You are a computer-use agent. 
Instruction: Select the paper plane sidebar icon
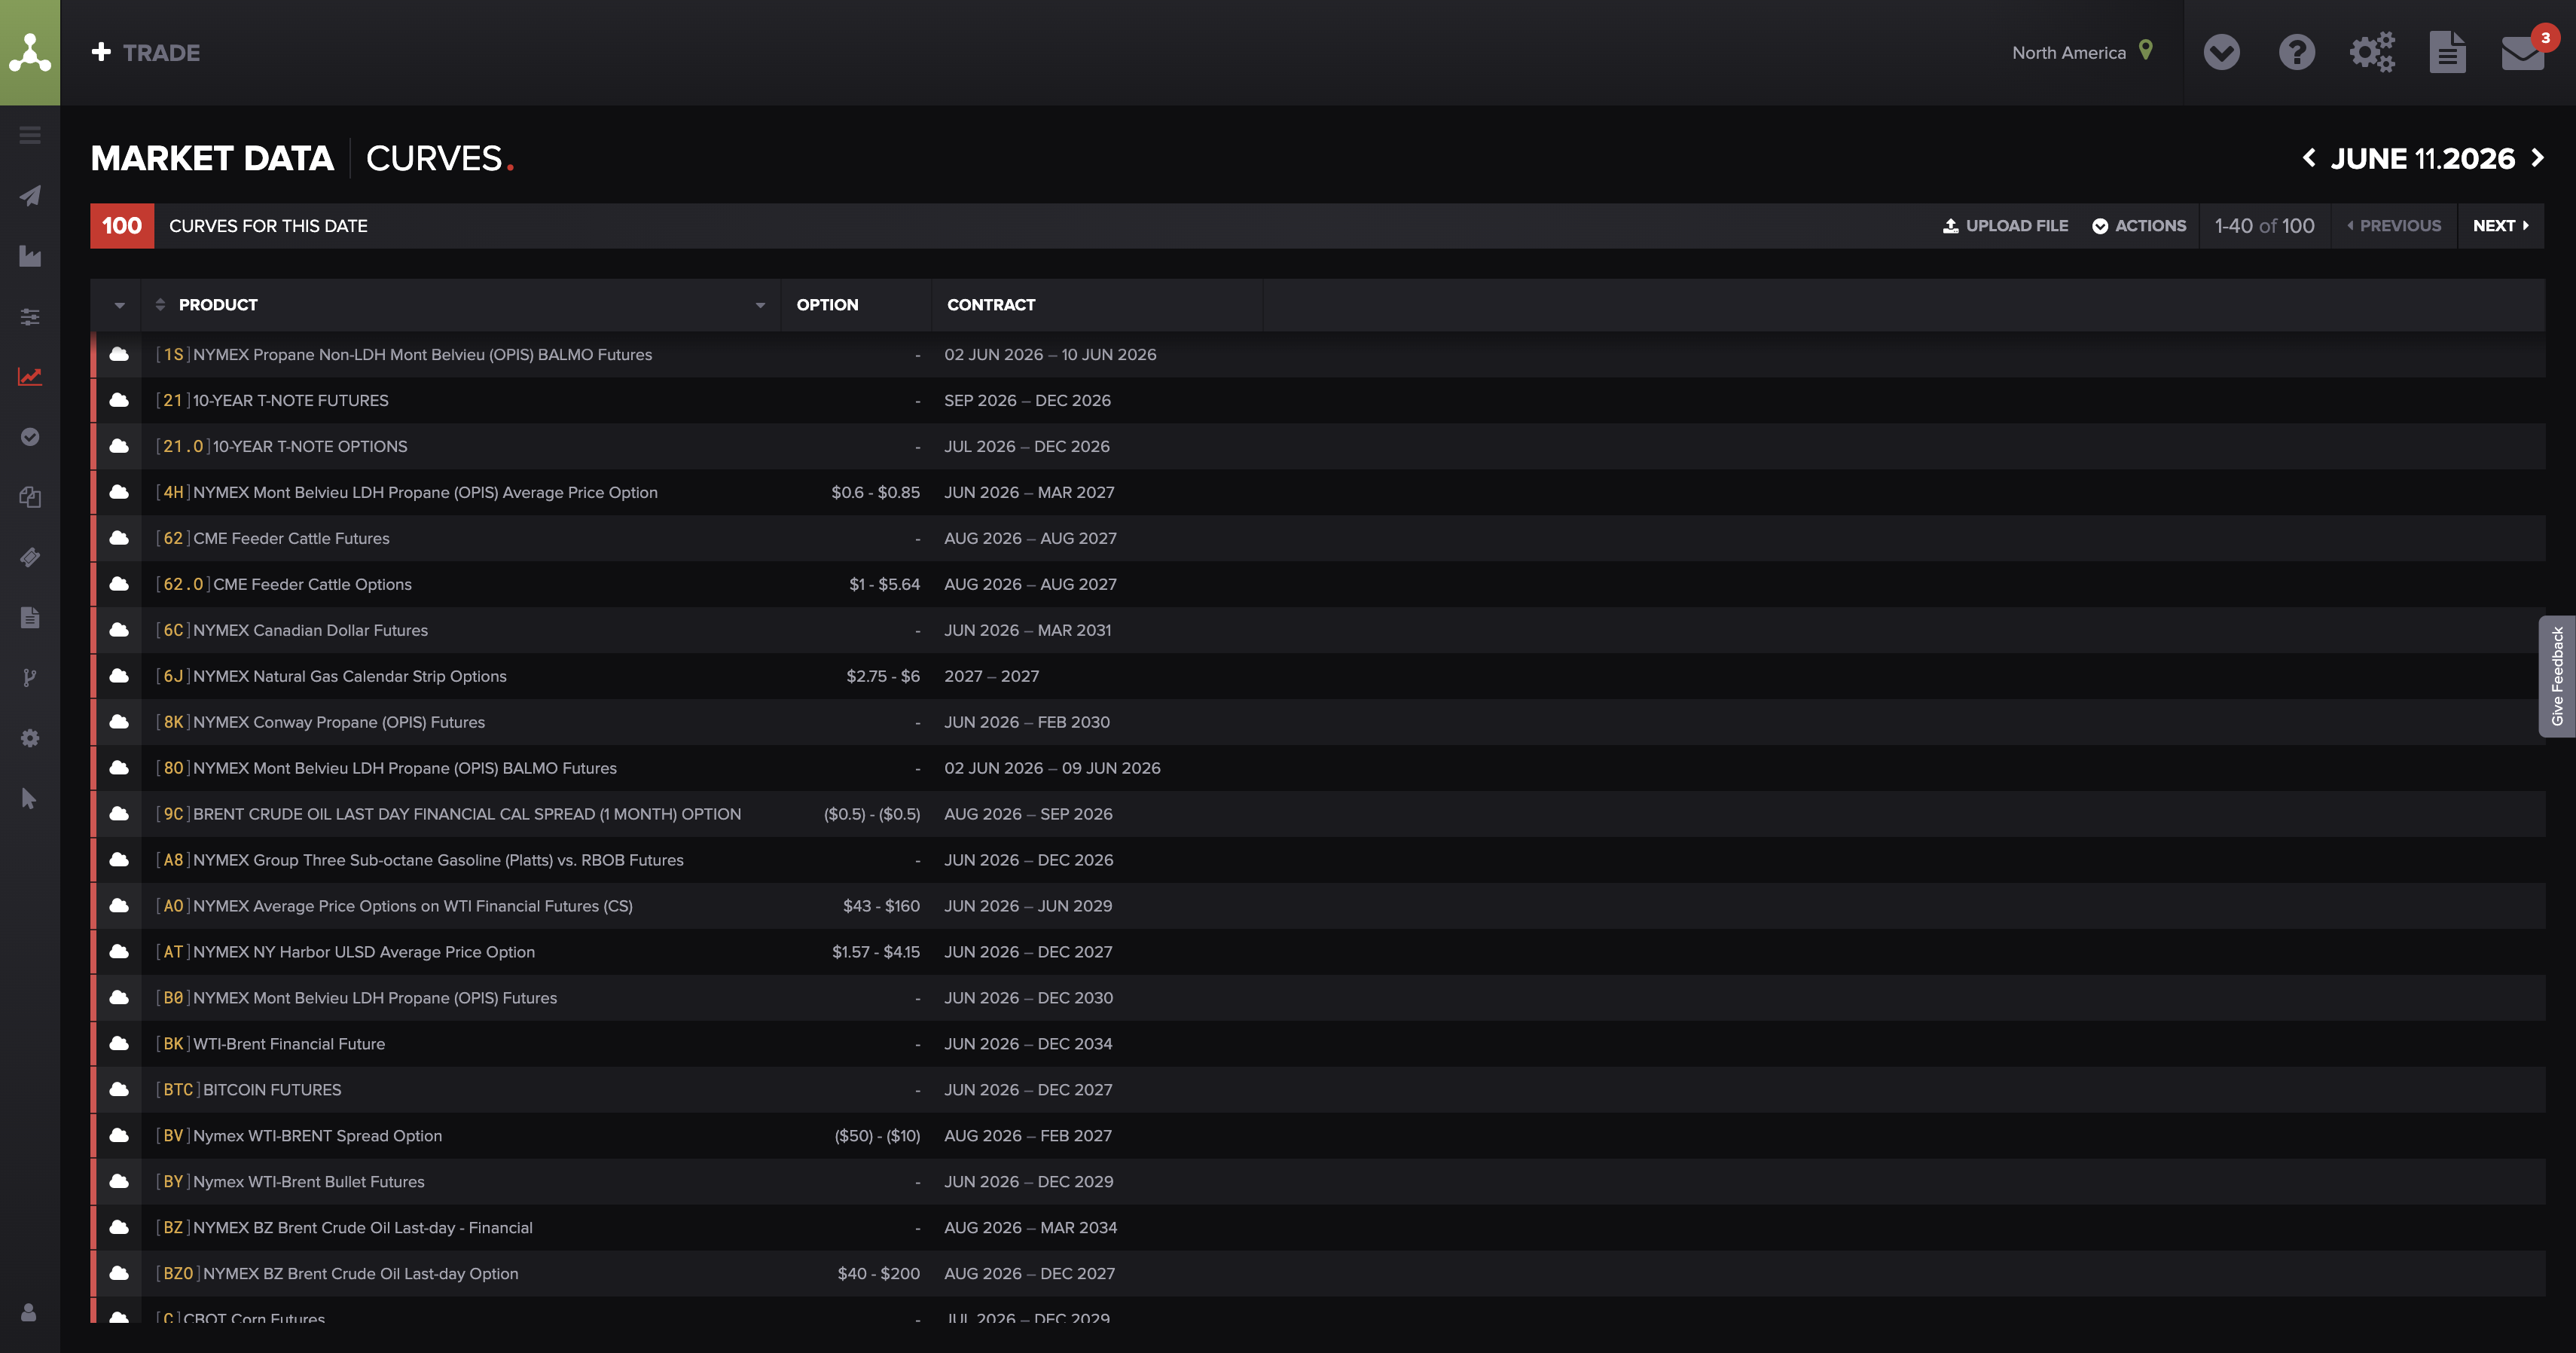pos(30,196)
